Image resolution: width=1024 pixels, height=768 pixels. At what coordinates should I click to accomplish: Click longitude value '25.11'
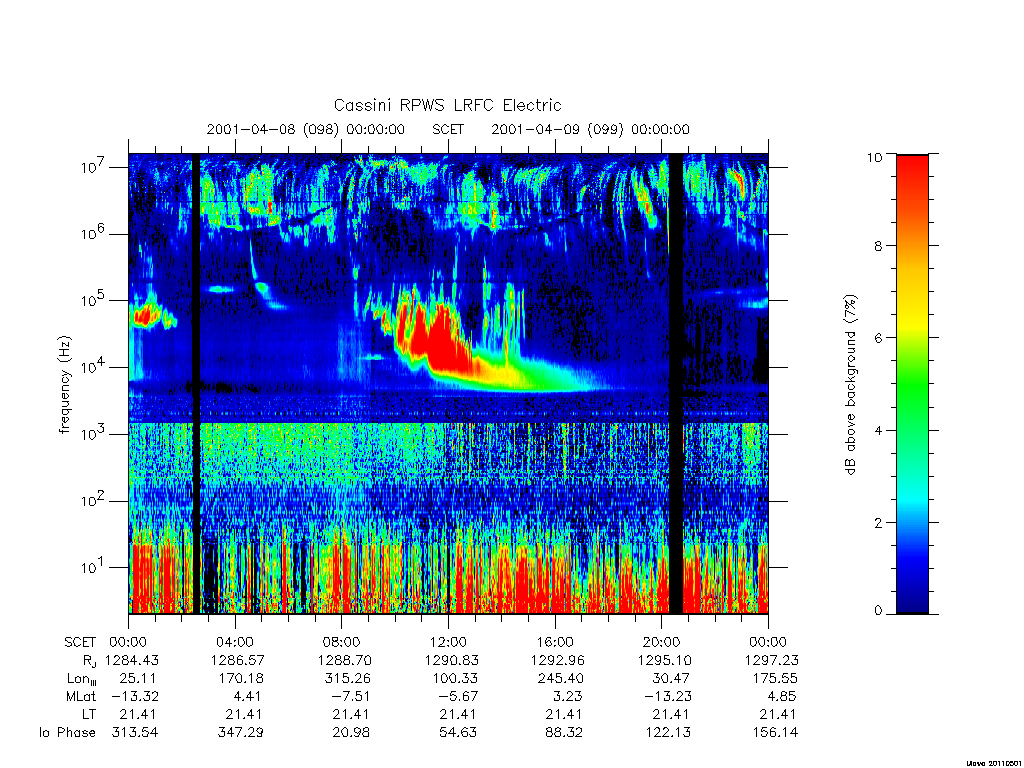138,679
